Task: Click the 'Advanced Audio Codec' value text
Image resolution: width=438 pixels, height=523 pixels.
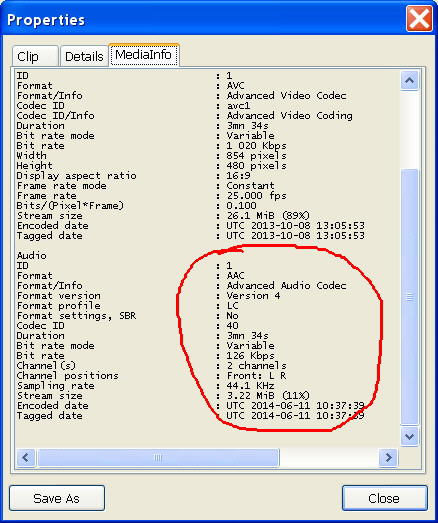Action: [286, 286]
